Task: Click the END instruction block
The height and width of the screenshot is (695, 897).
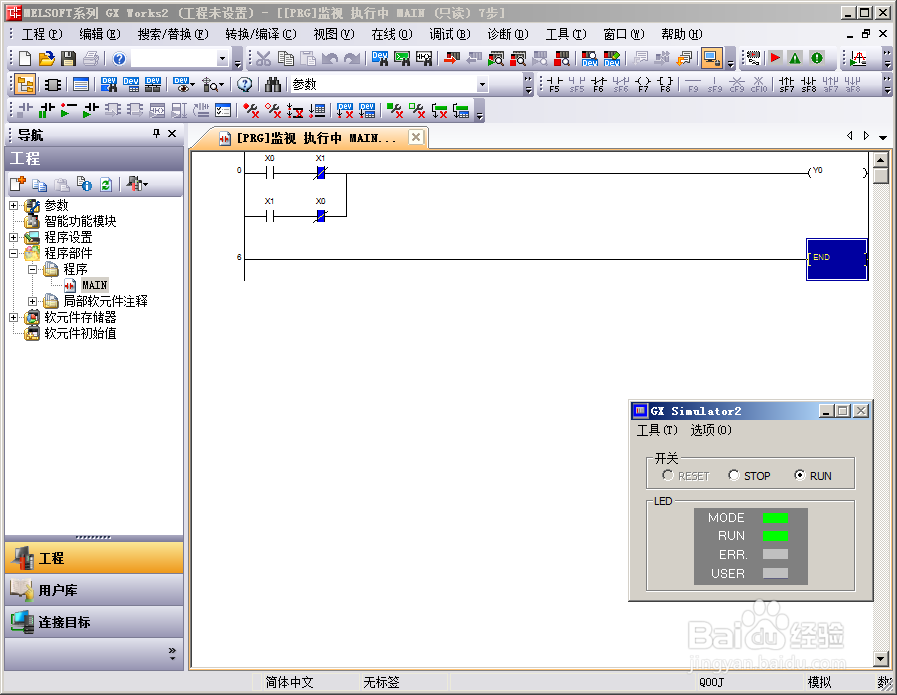Action: [837, 259]
